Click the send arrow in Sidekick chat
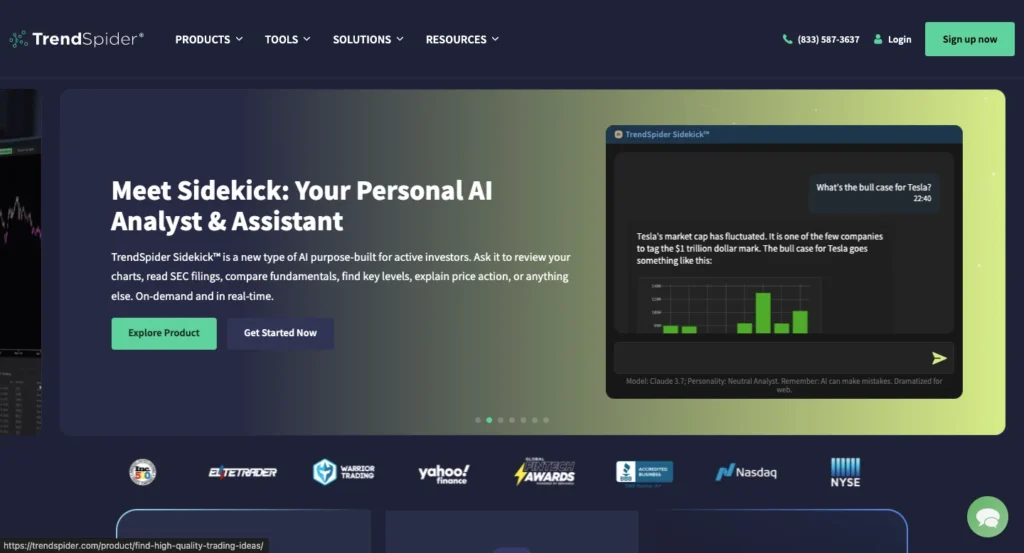 (x=938, y=358)
